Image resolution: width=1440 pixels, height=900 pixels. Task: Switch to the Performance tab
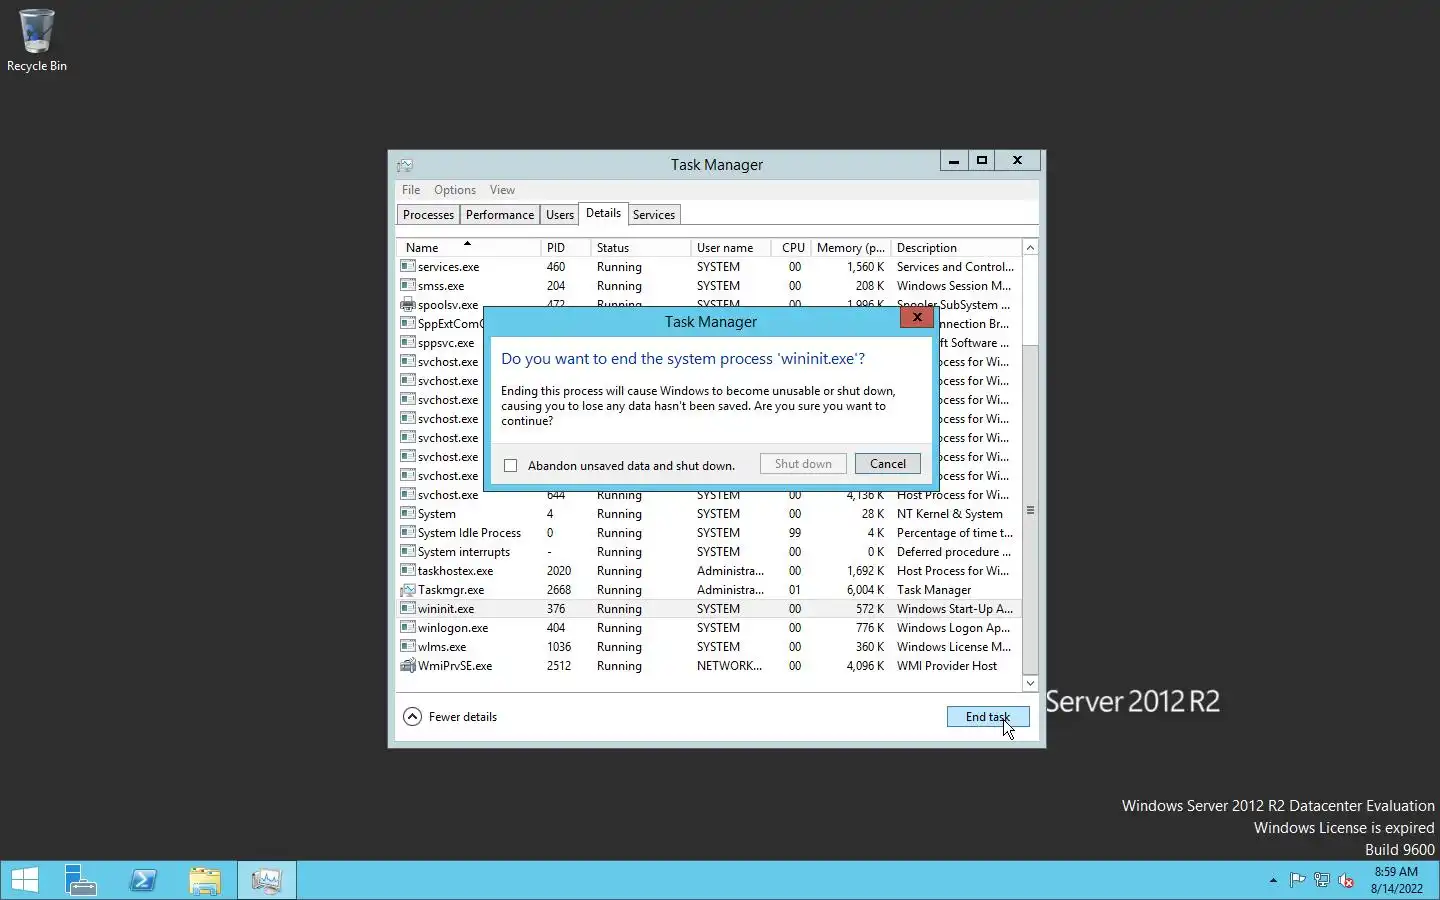(x=500, y=215)
